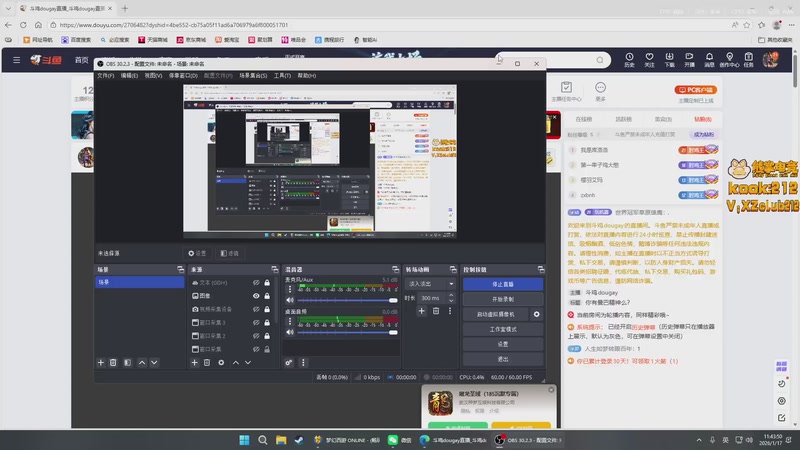This screenshot has width=800, height=450.
Task: Open source properties gear in Sources panel
Action: [221, 362]
